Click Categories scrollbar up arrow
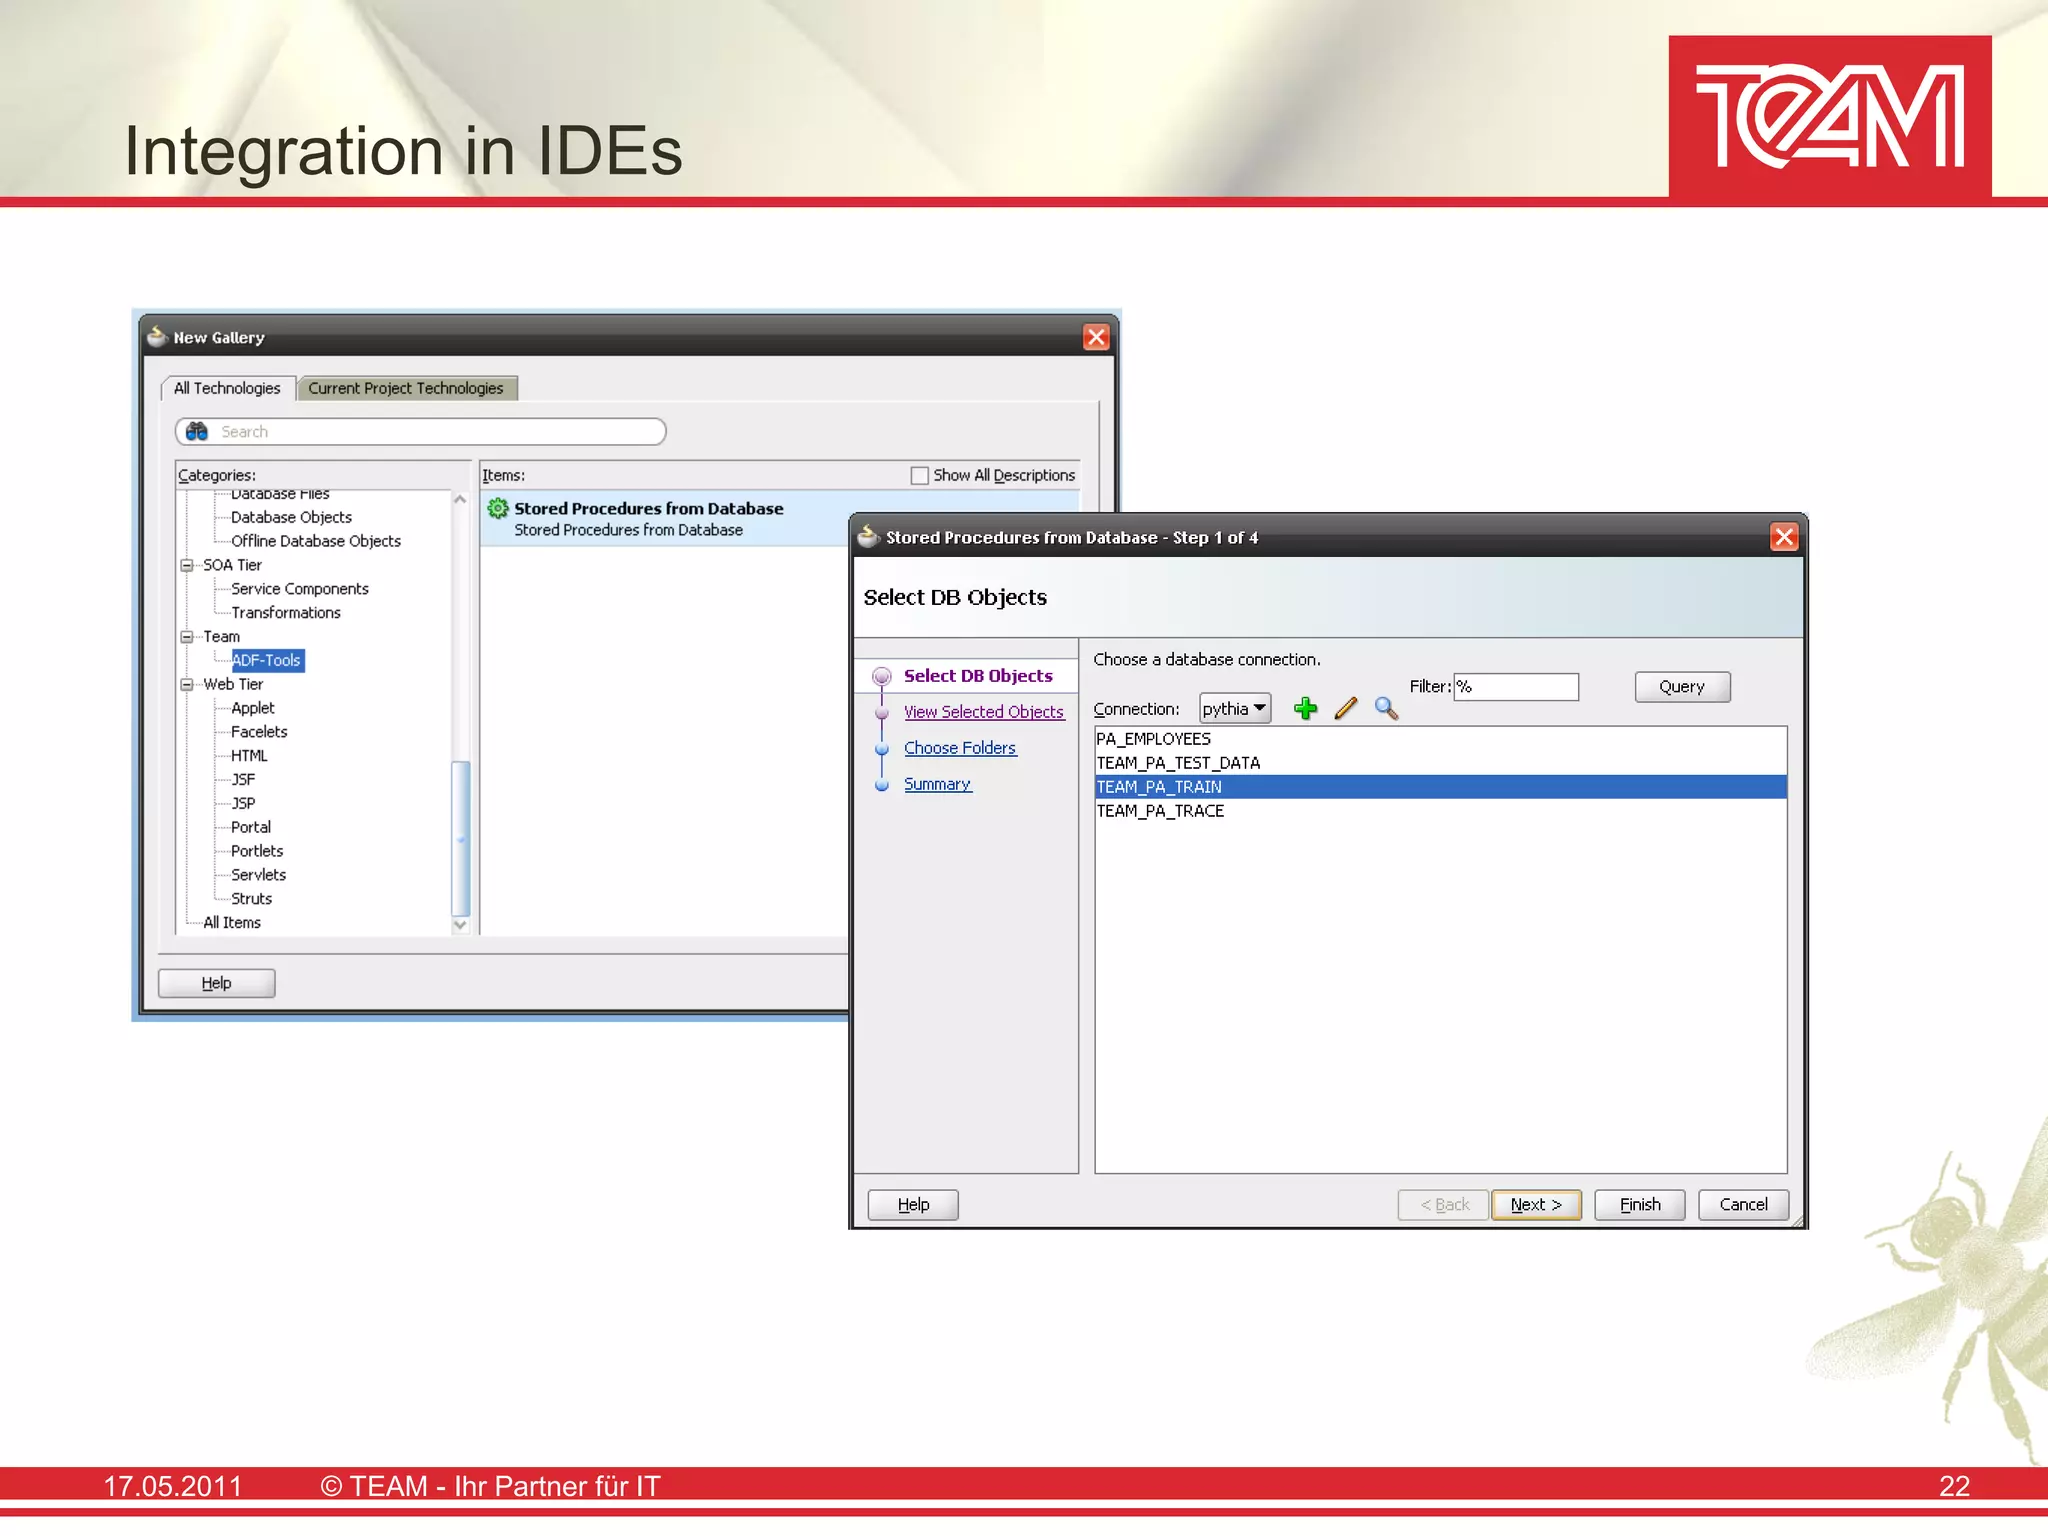Screen dimensions: 2048x1536 [x=460, y=499]
